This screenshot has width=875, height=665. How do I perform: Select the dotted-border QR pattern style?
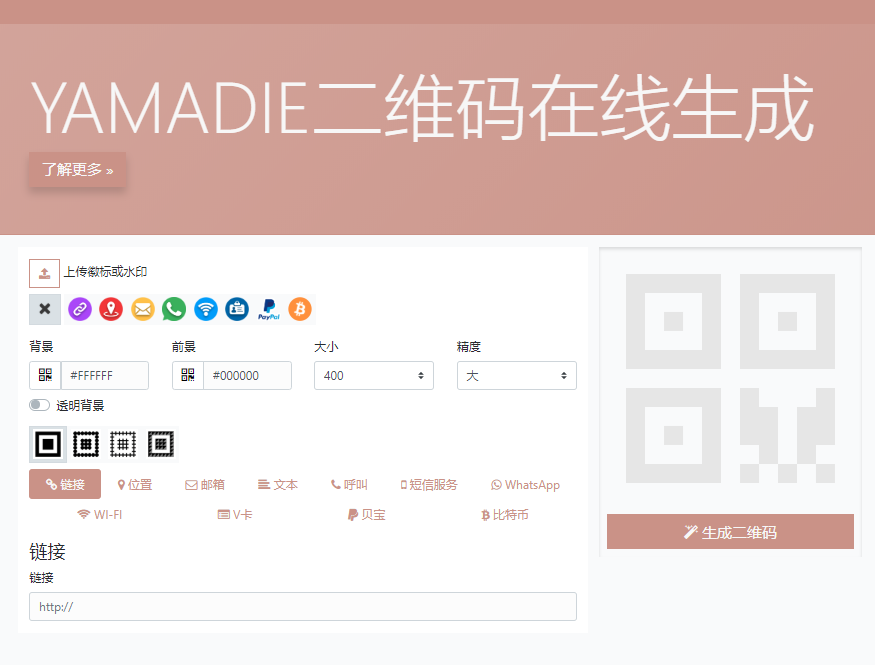(86, 445)
